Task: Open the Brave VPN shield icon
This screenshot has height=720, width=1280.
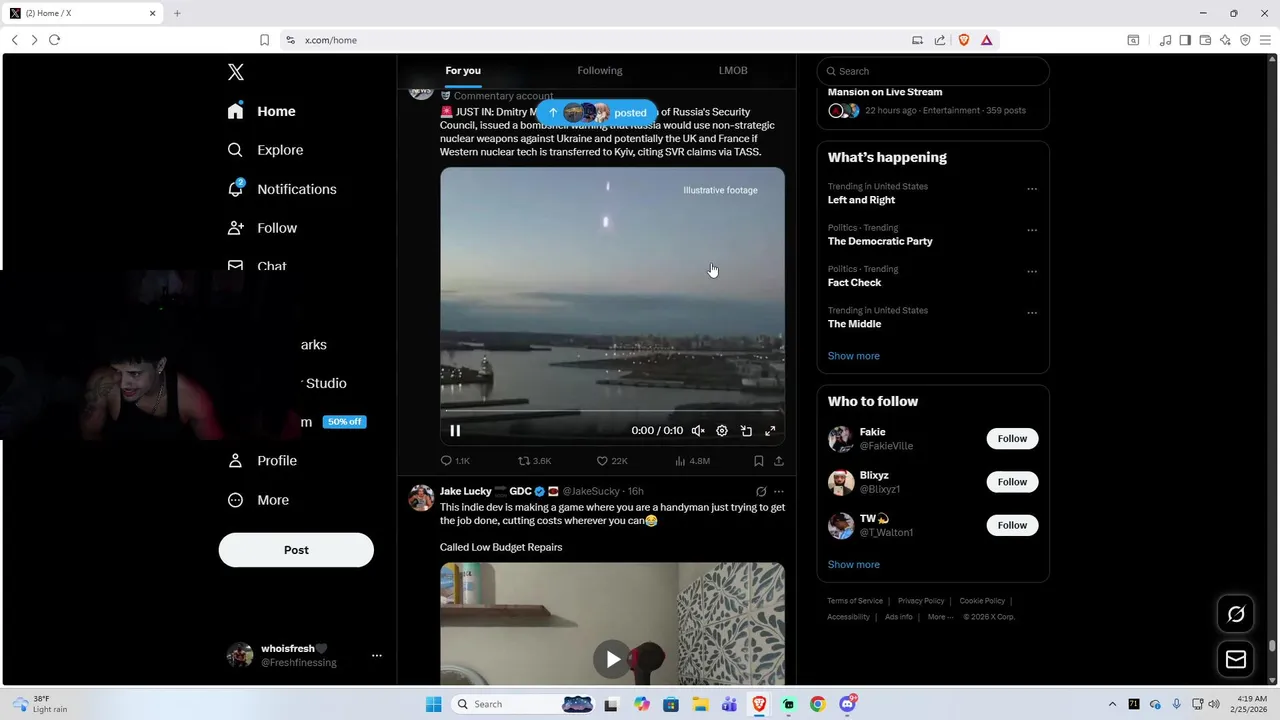Action: click(x=1245, y=40)
